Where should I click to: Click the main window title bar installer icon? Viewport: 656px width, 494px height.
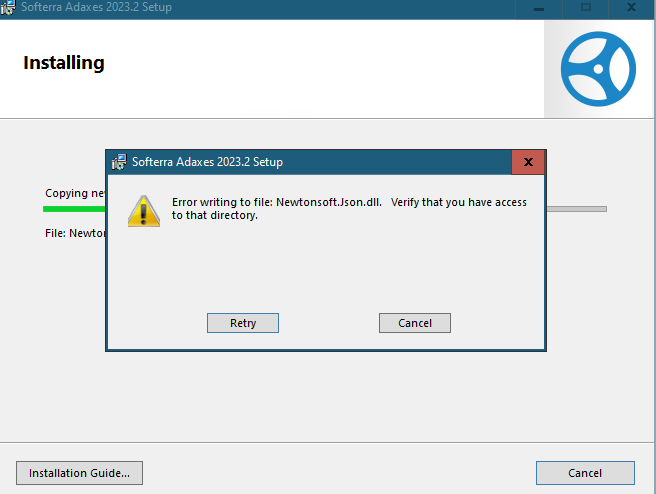(x=8, y=7)
